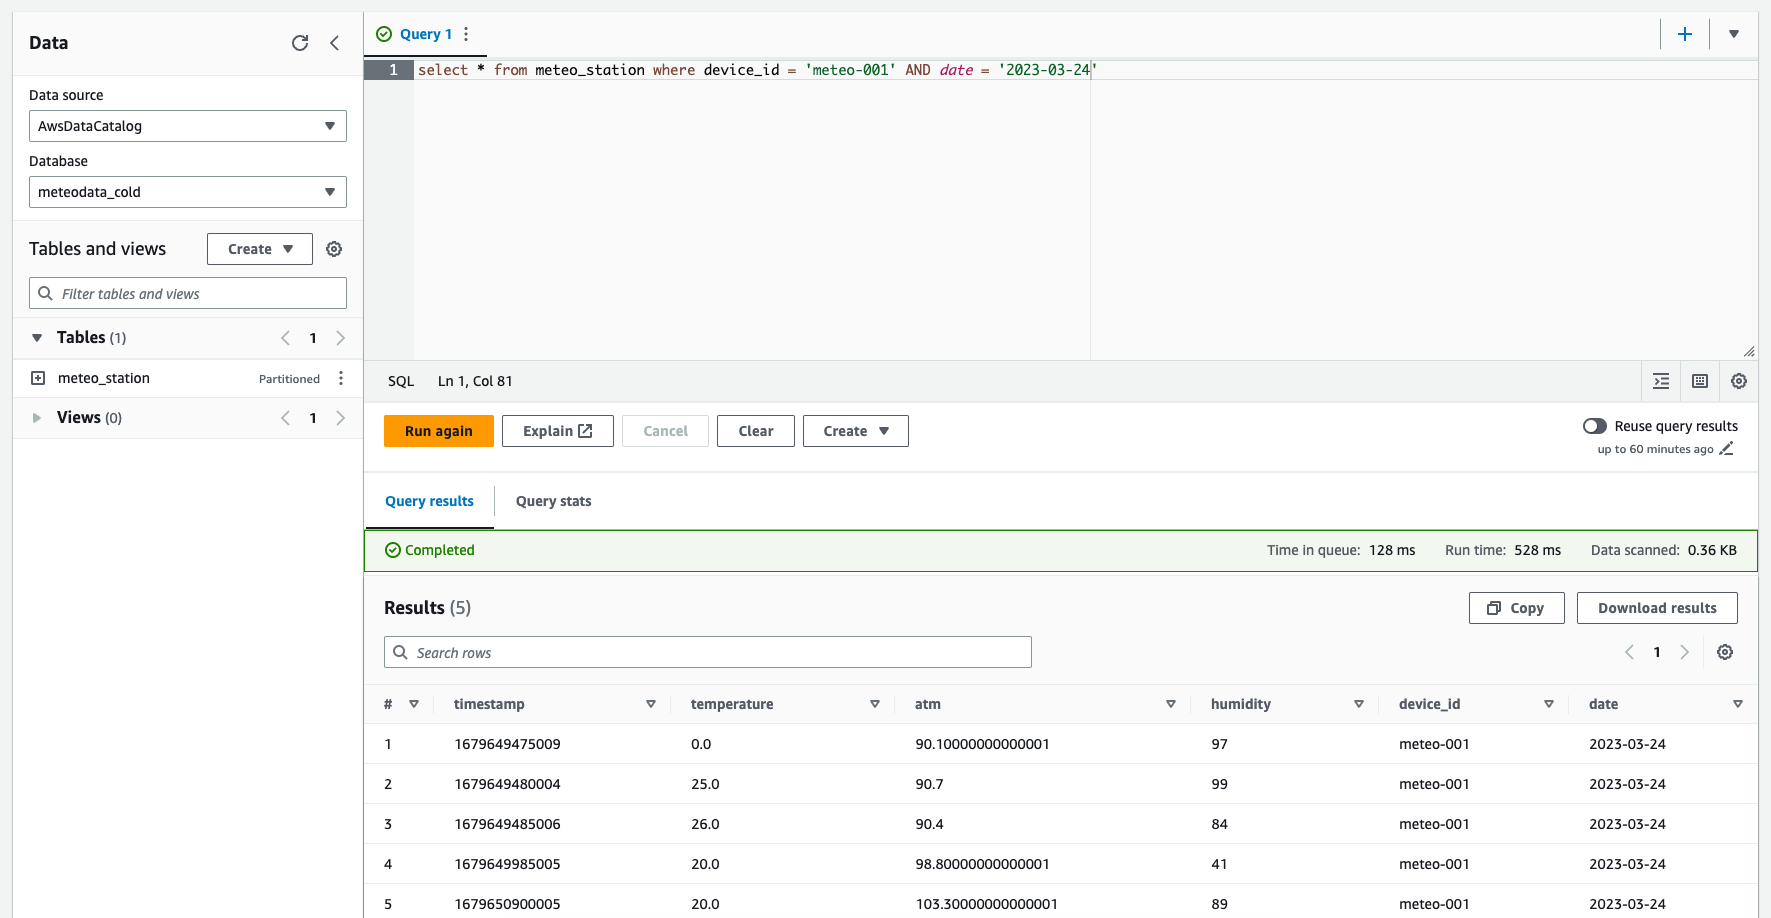This screenshot has height=918, width=1771.
Task: Add a new query tab
Action: tap(1685, 34)
